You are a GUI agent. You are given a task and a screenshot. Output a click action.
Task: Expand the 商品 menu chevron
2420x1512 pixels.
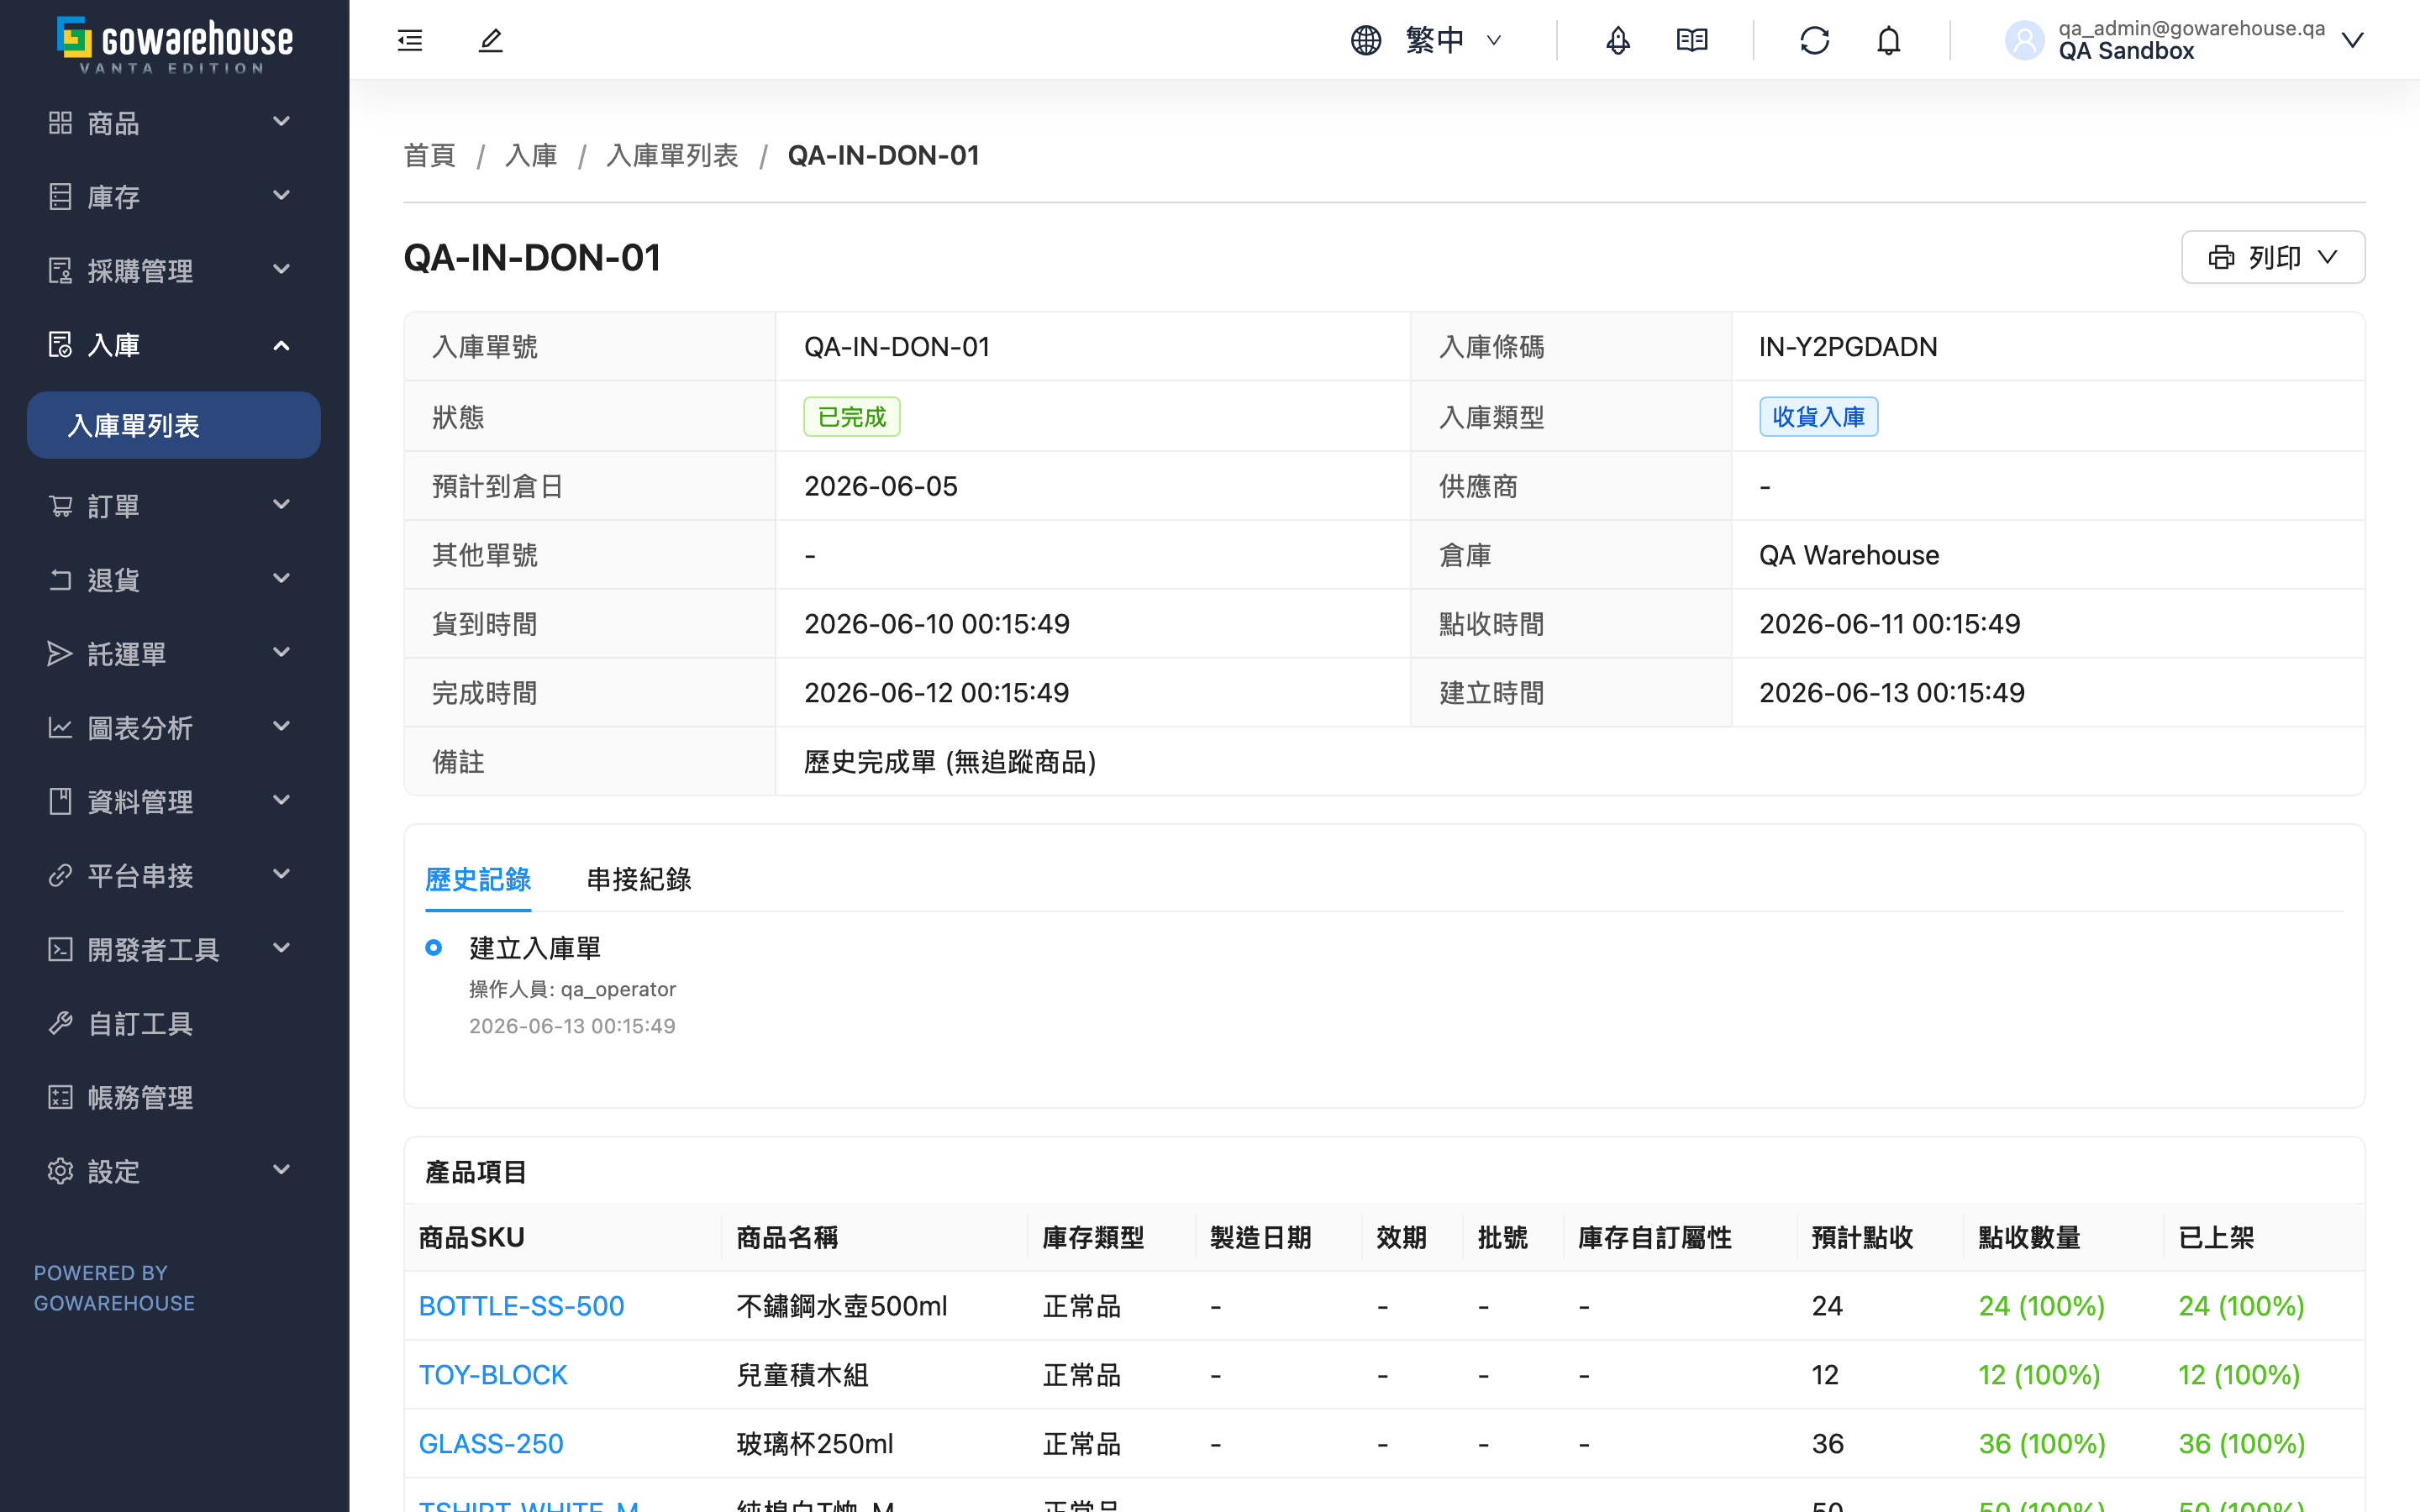[x=282, y=121]
